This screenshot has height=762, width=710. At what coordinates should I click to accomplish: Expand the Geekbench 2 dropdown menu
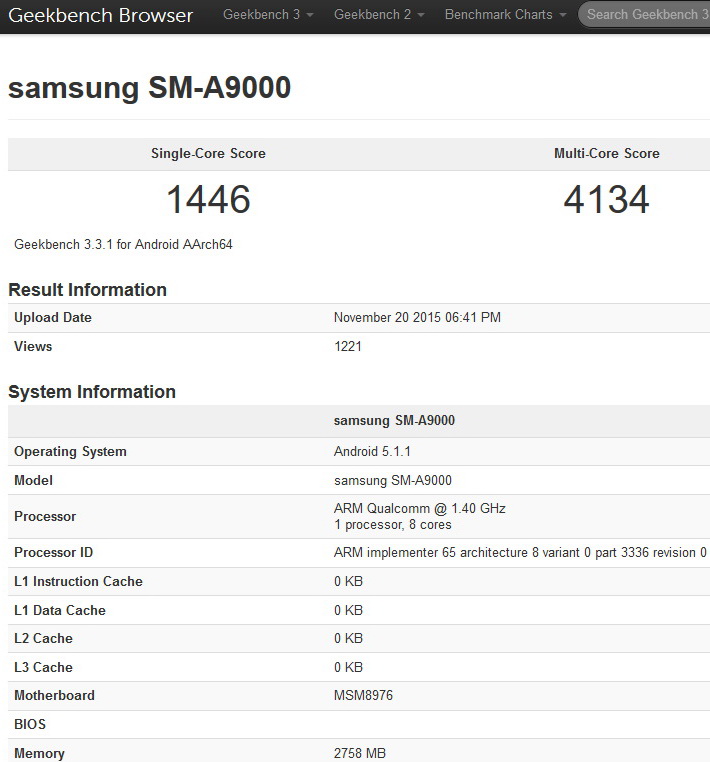tap(378, 15)
